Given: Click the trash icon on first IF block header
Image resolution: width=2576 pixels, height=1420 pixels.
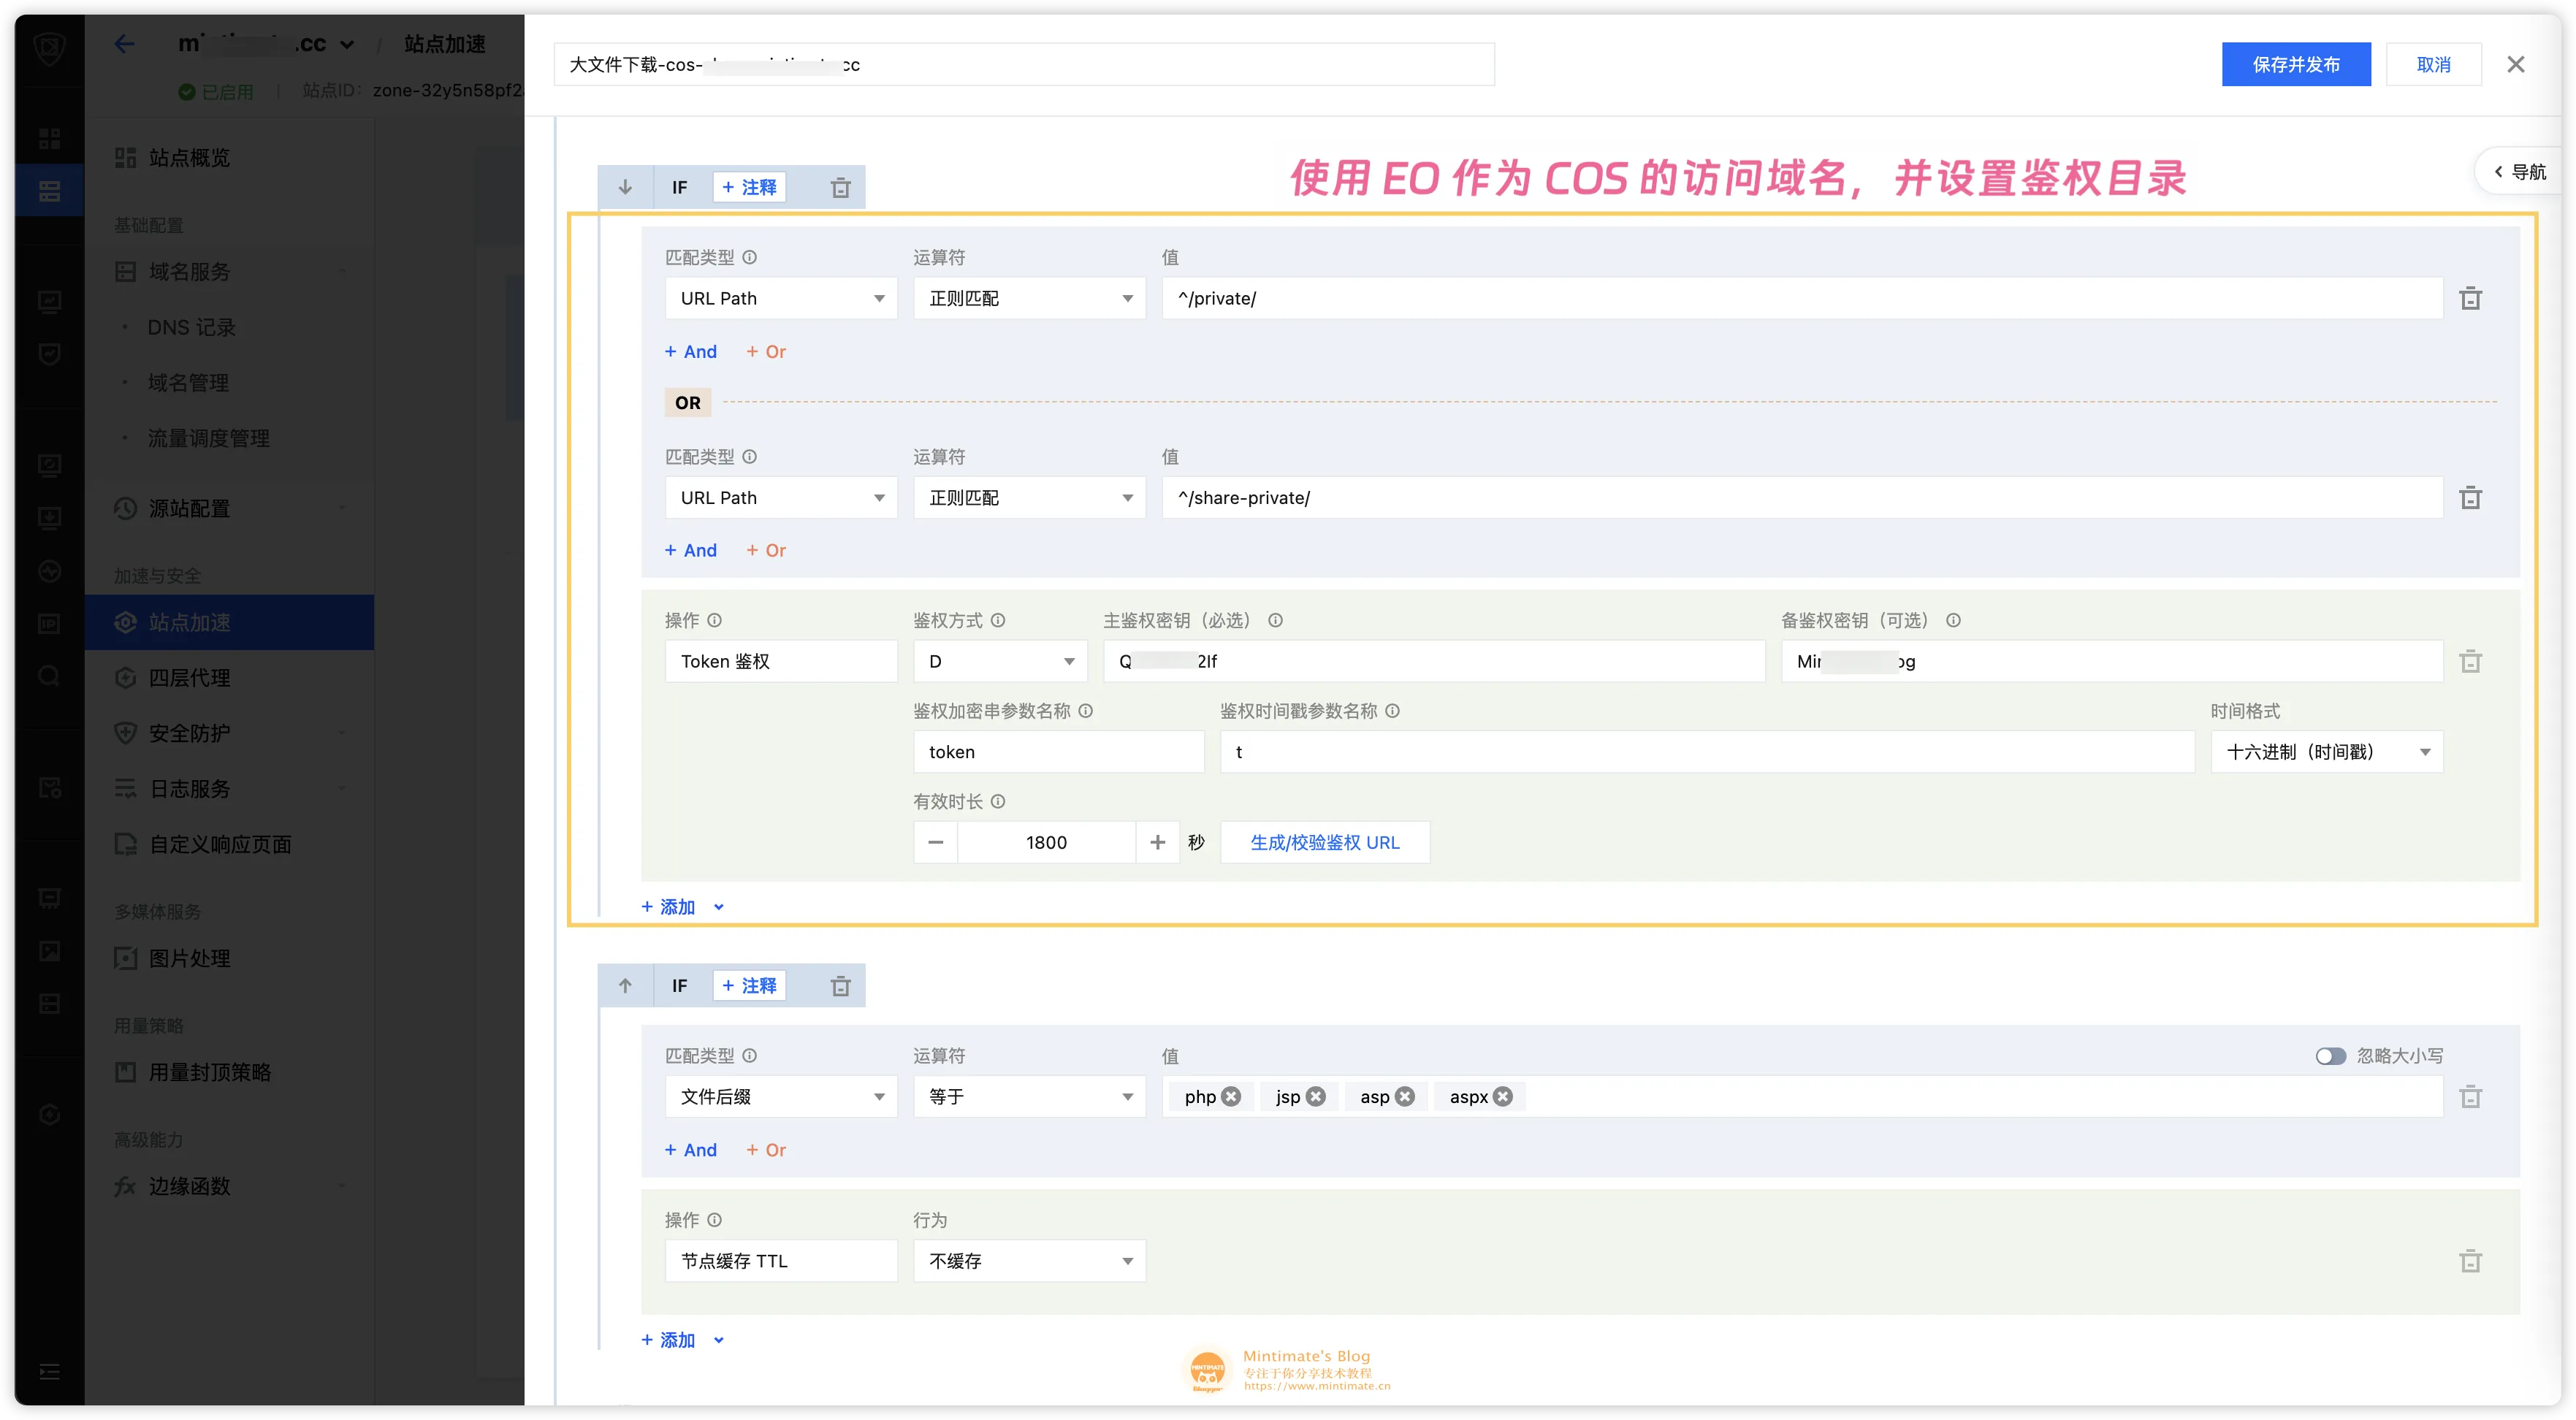Looking at the screenshot, I should pyautogui.click(x=839, y=187).
